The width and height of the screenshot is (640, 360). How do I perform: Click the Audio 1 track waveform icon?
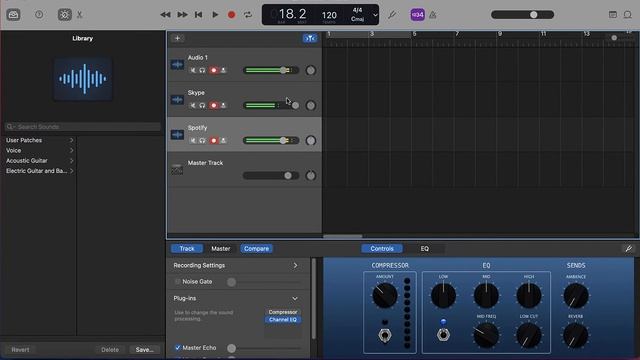click(177, 64)
